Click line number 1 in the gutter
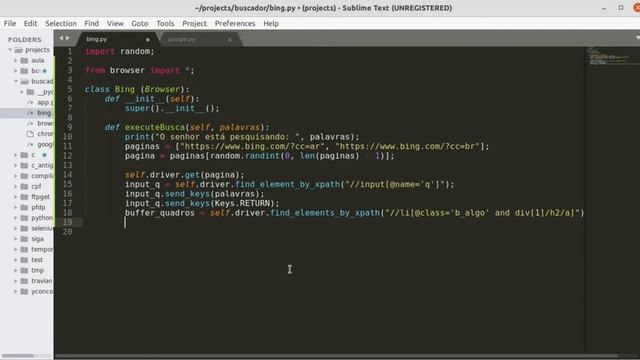Screen dimensions: 640x360 pos(70,51)
